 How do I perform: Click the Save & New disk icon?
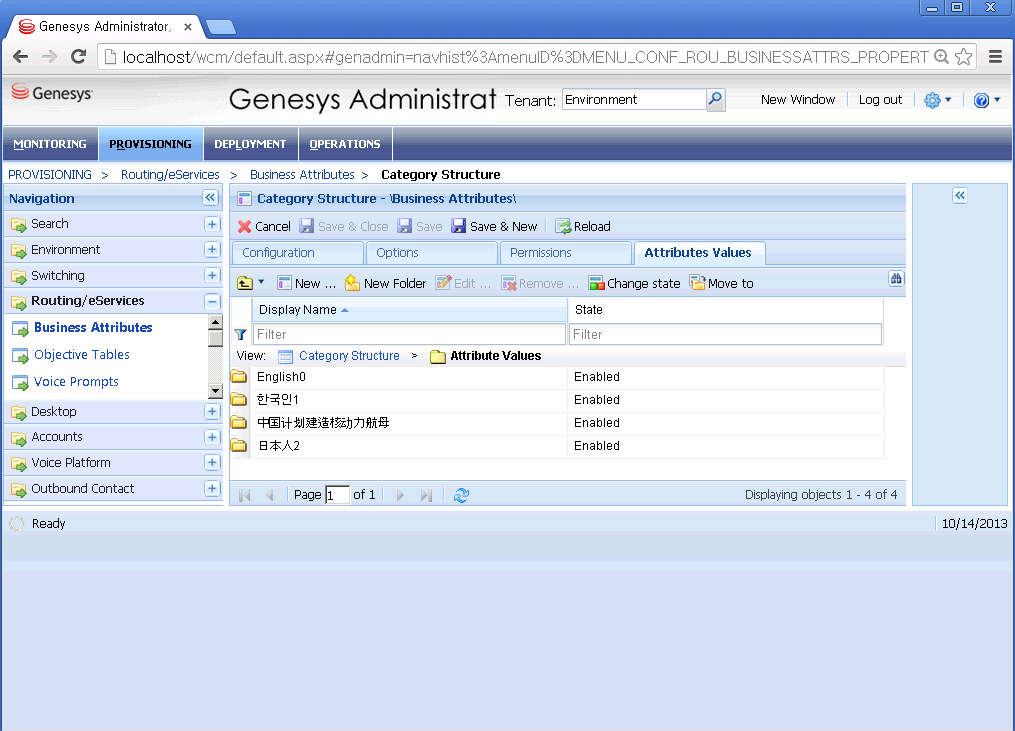[x=459, y=226]
